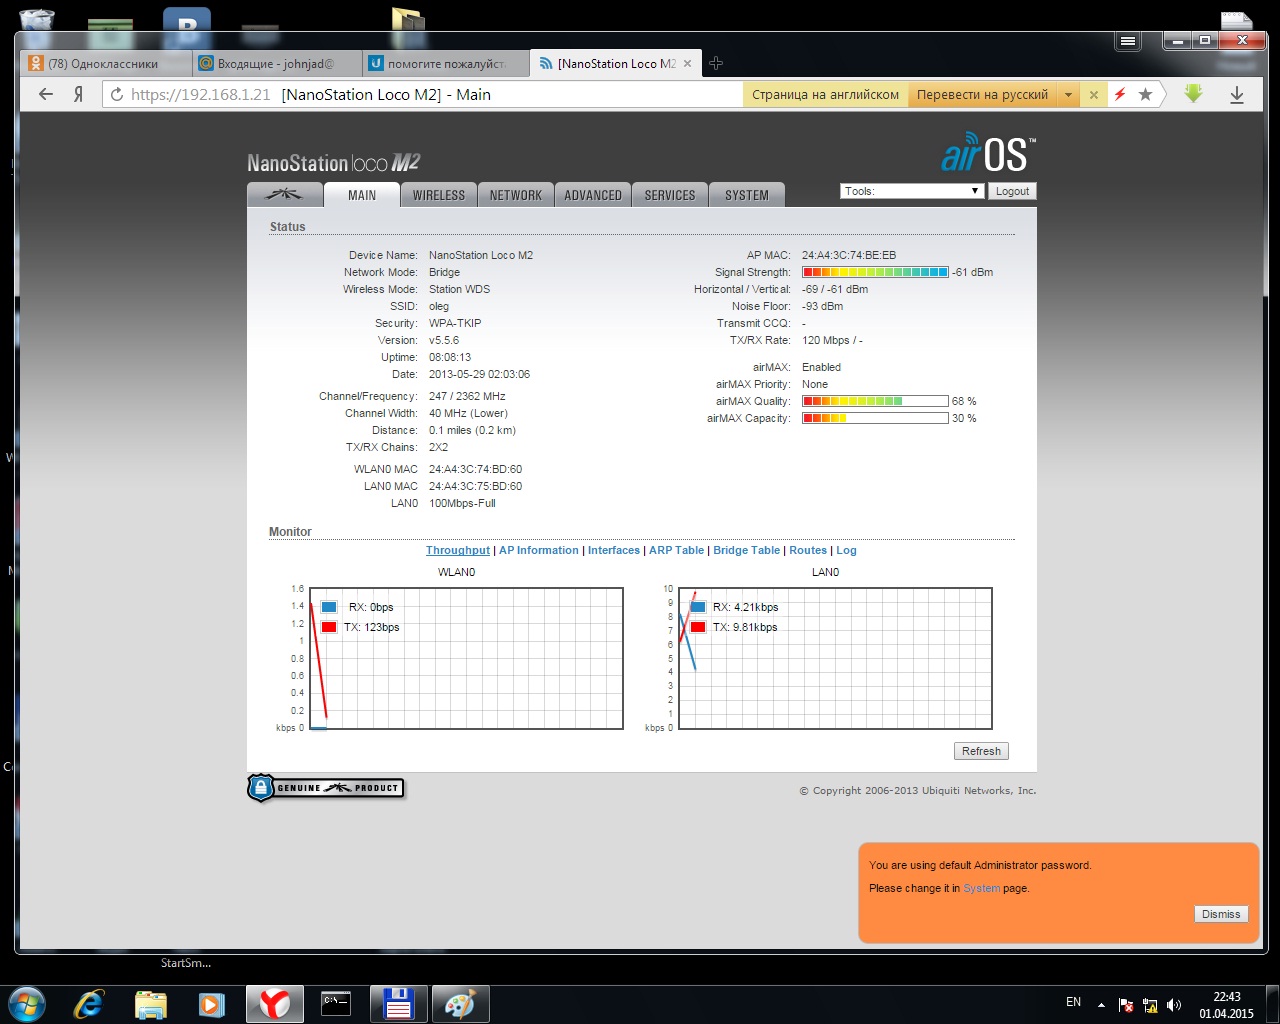Bookmark the page with the star icon
Screen dimensions: 1280x1024
[x=1145, y=94]
